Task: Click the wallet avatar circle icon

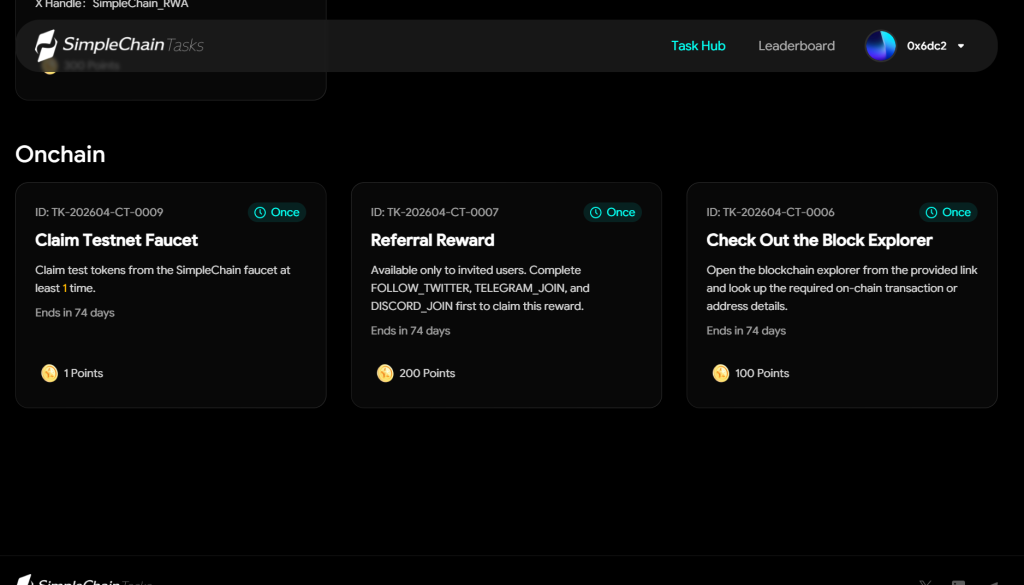Action: tap(880, 46)
